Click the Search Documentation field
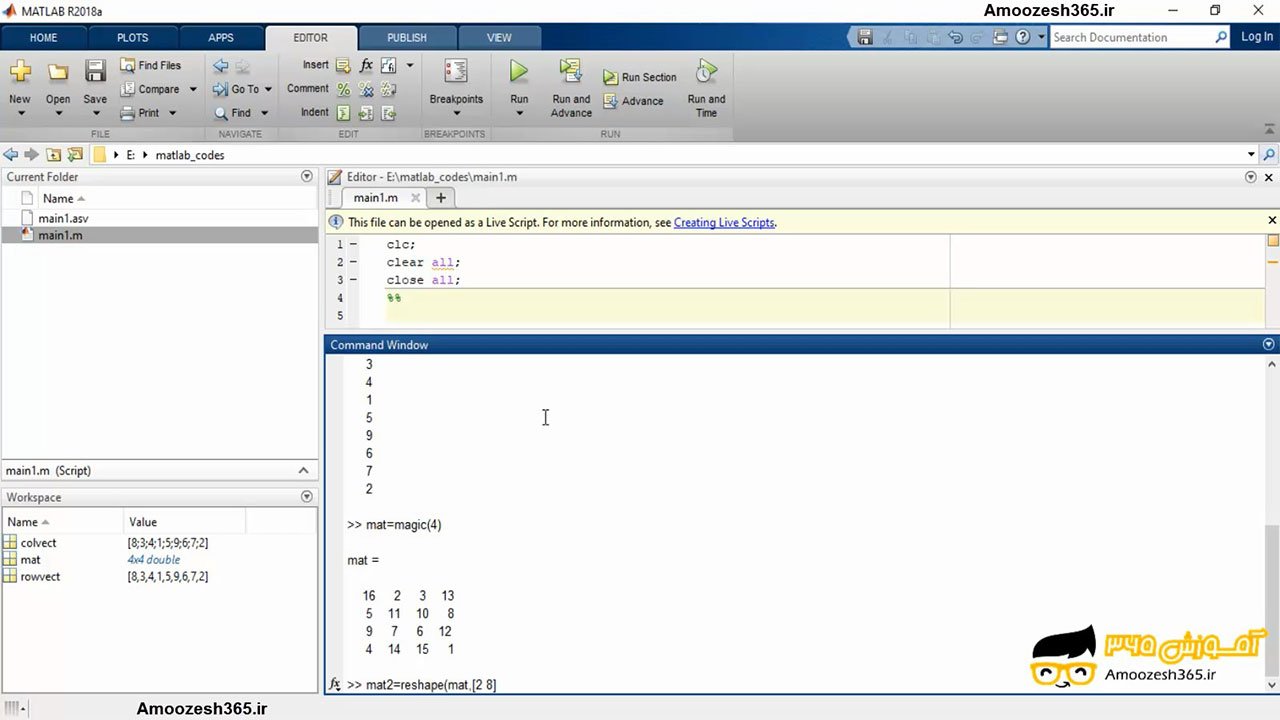The height and width of the screenshot is (720, 1280). tap(1139, 37)
